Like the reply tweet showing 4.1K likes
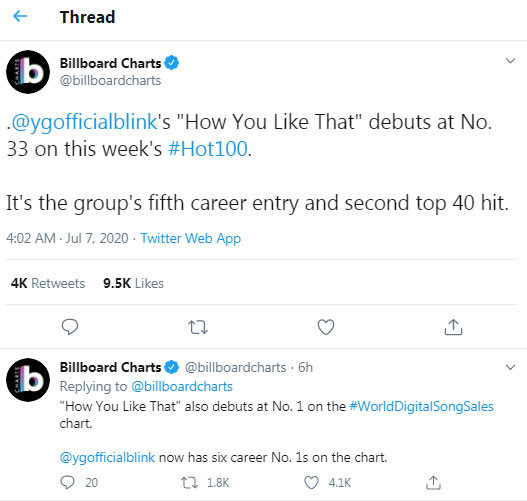This screenshot has height=501, width=527. (311, 483)
